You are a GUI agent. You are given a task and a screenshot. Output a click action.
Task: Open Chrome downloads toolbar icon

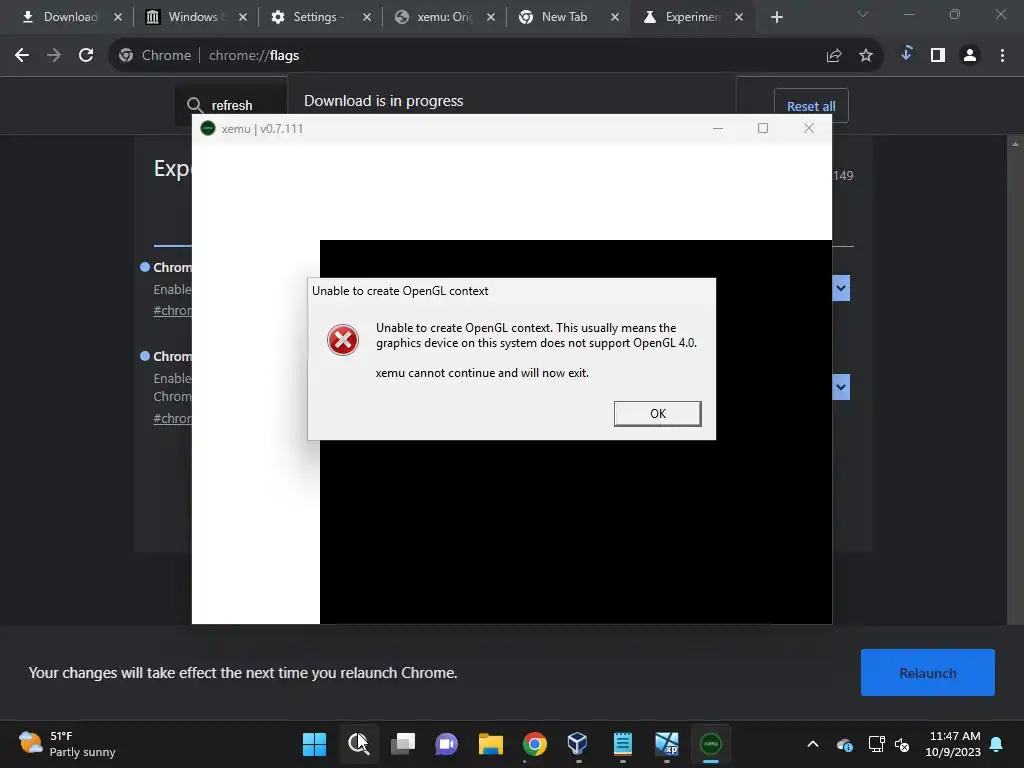coord(906,54)
